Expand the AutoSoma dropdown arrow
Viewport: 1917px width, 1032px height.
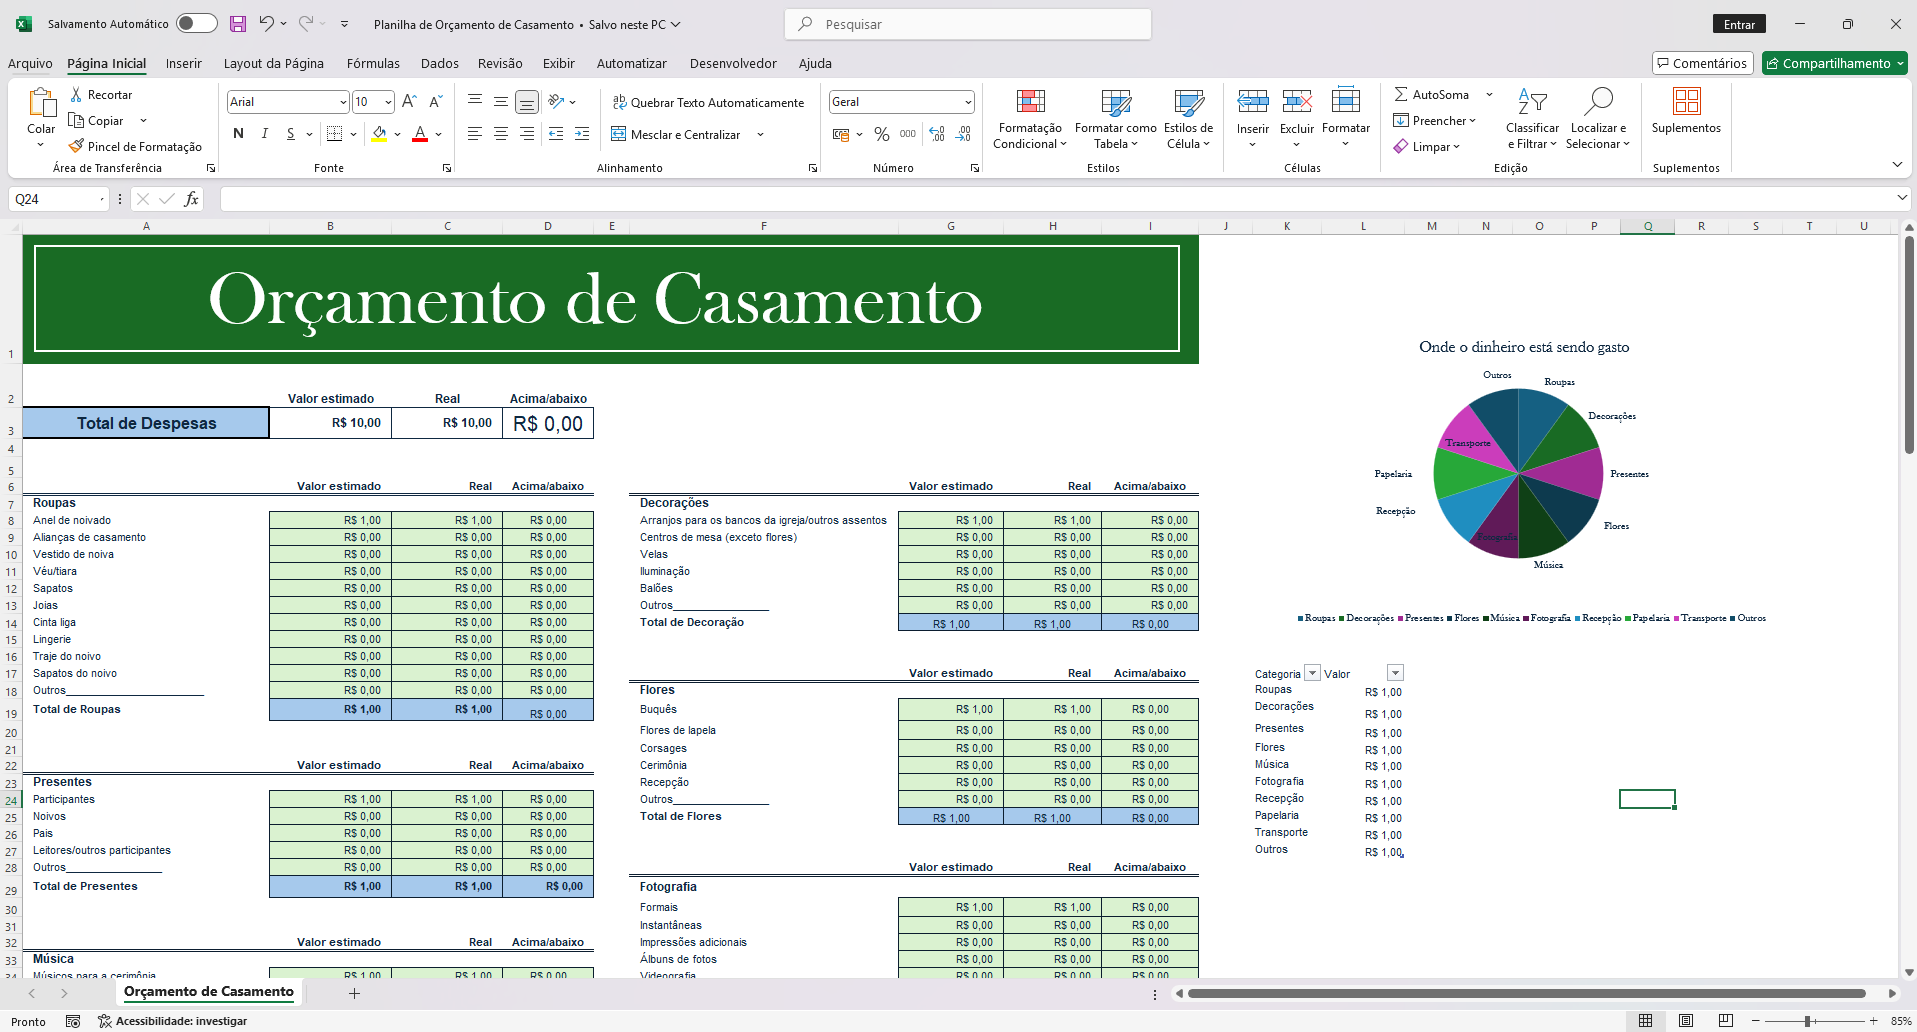click(1489, 94)
